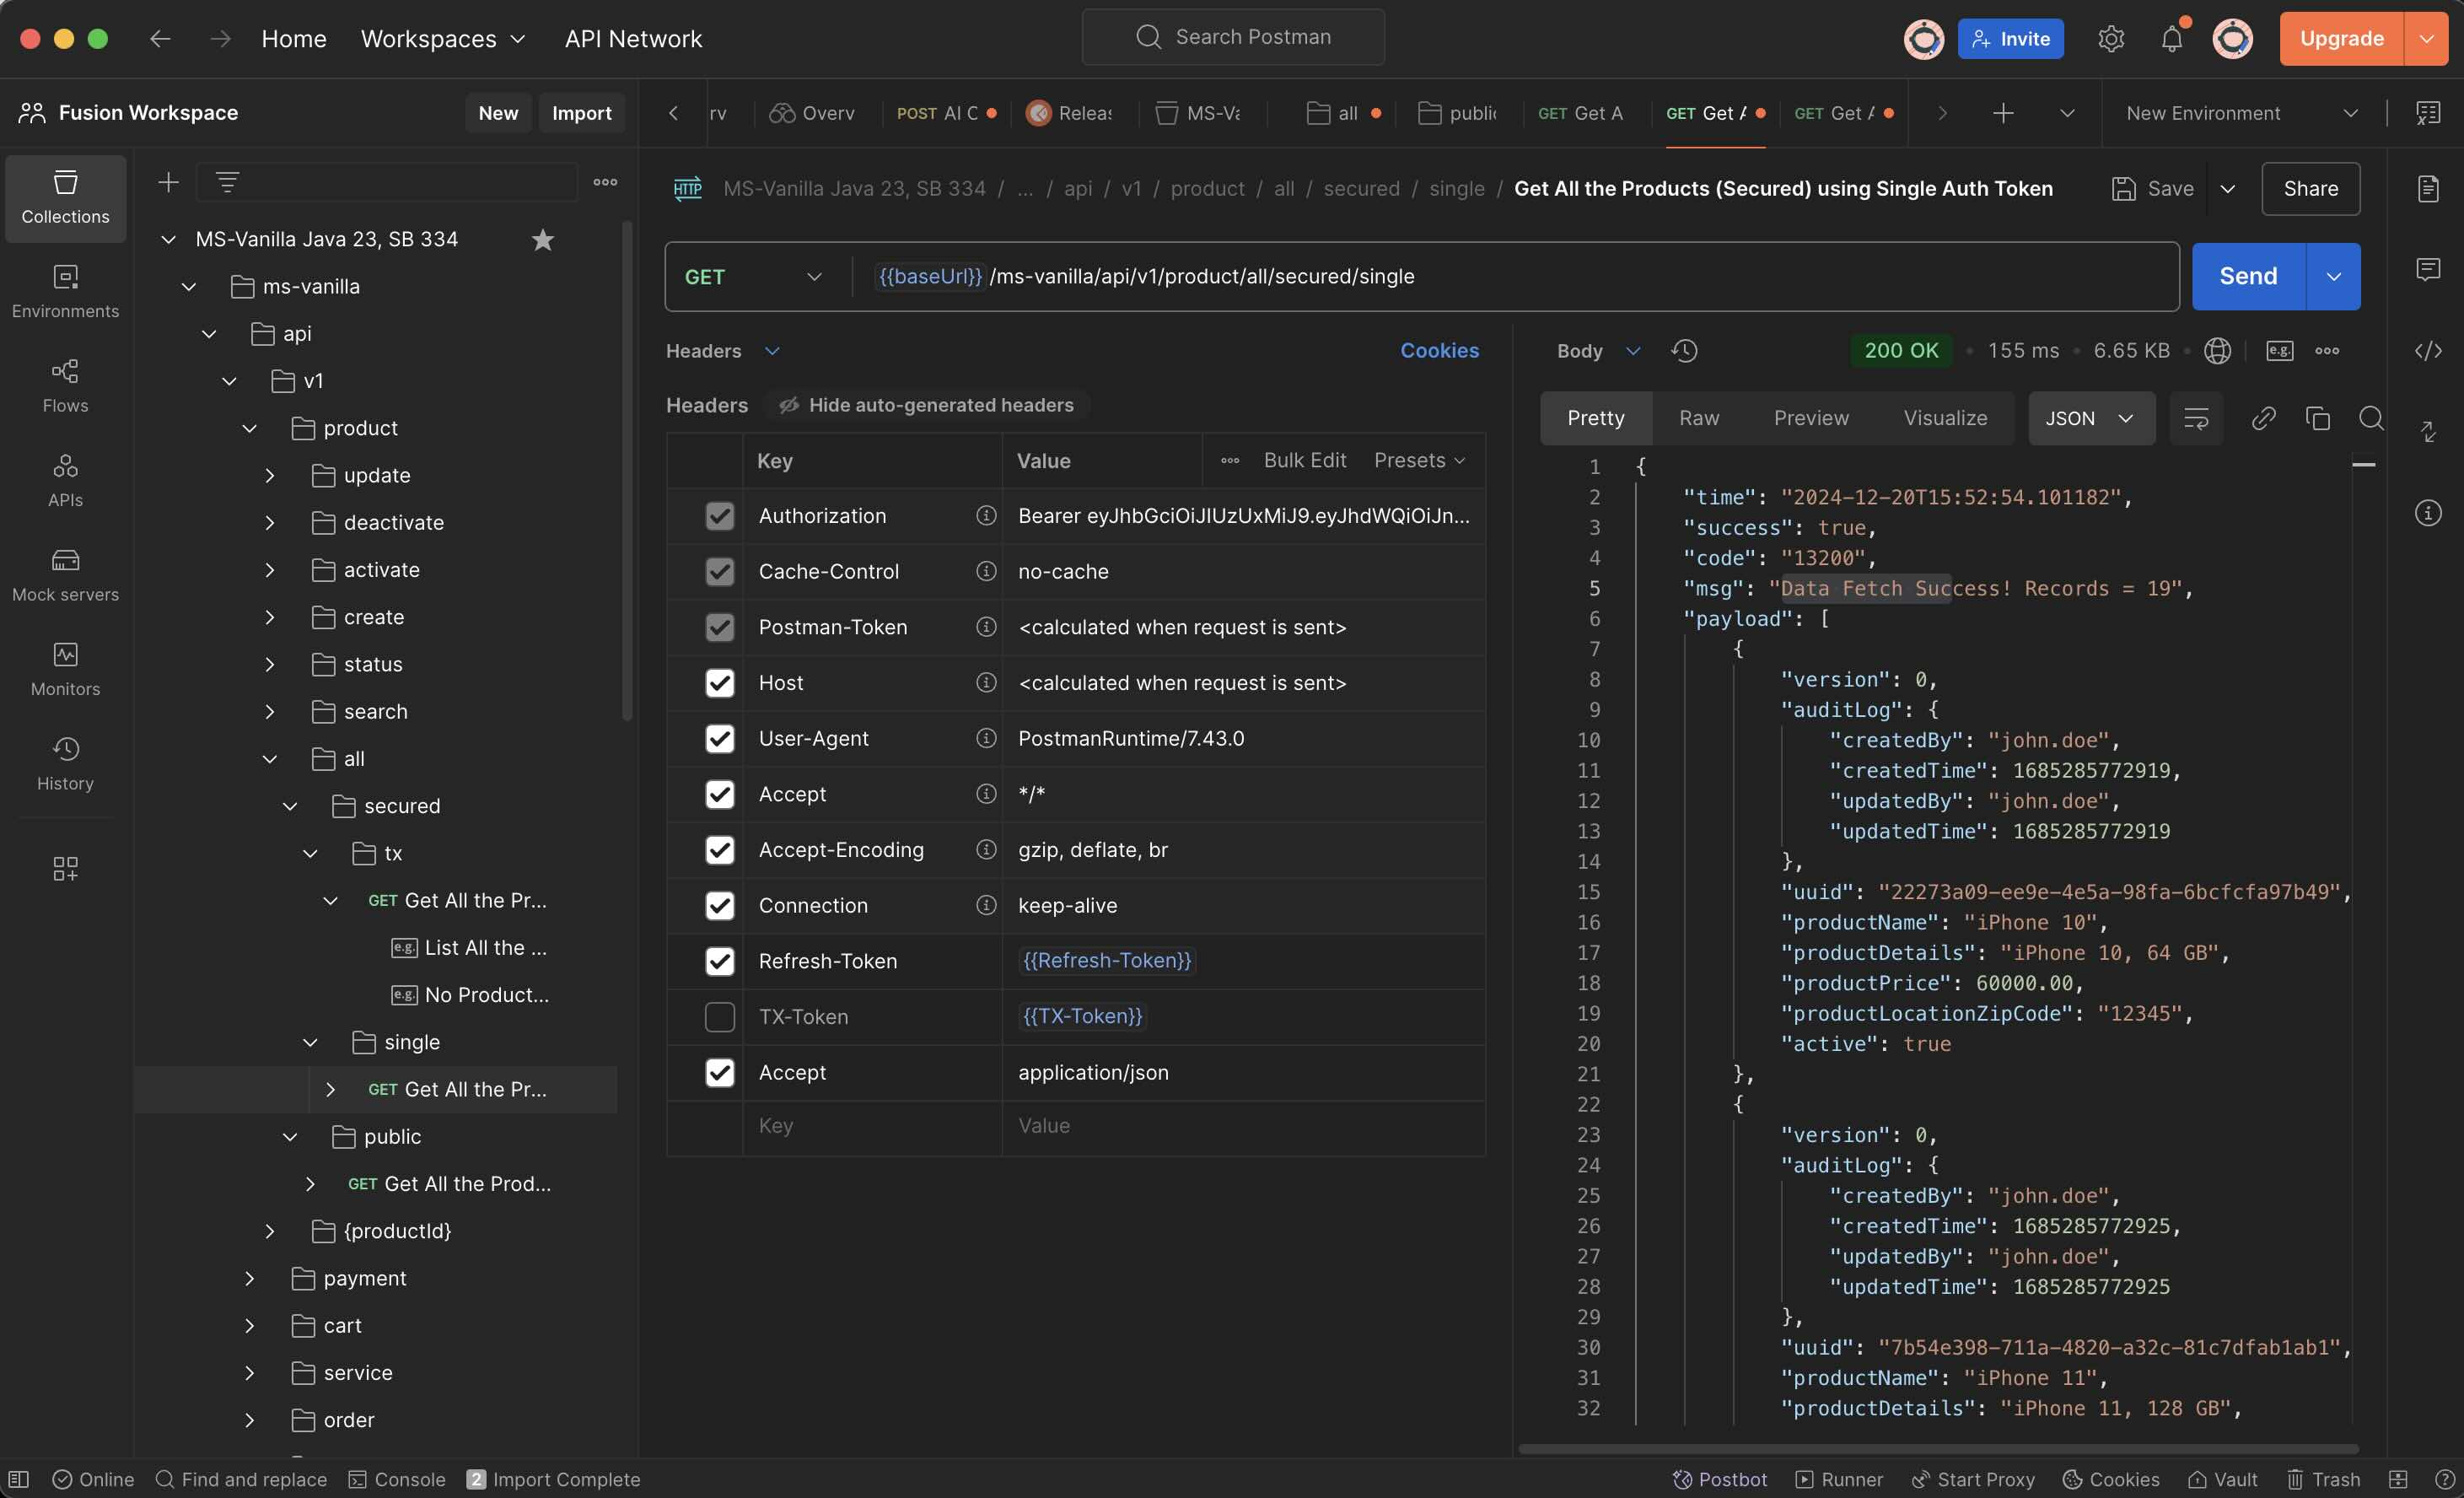Click the Search Postman field
Image resolution: width=2464 pixels, height=1498 pixels.
(1233, 37)
